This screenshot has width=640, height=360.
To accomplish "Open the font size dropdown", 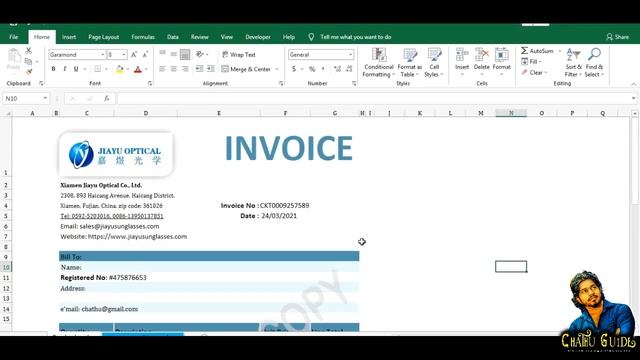I will point(124,54).
